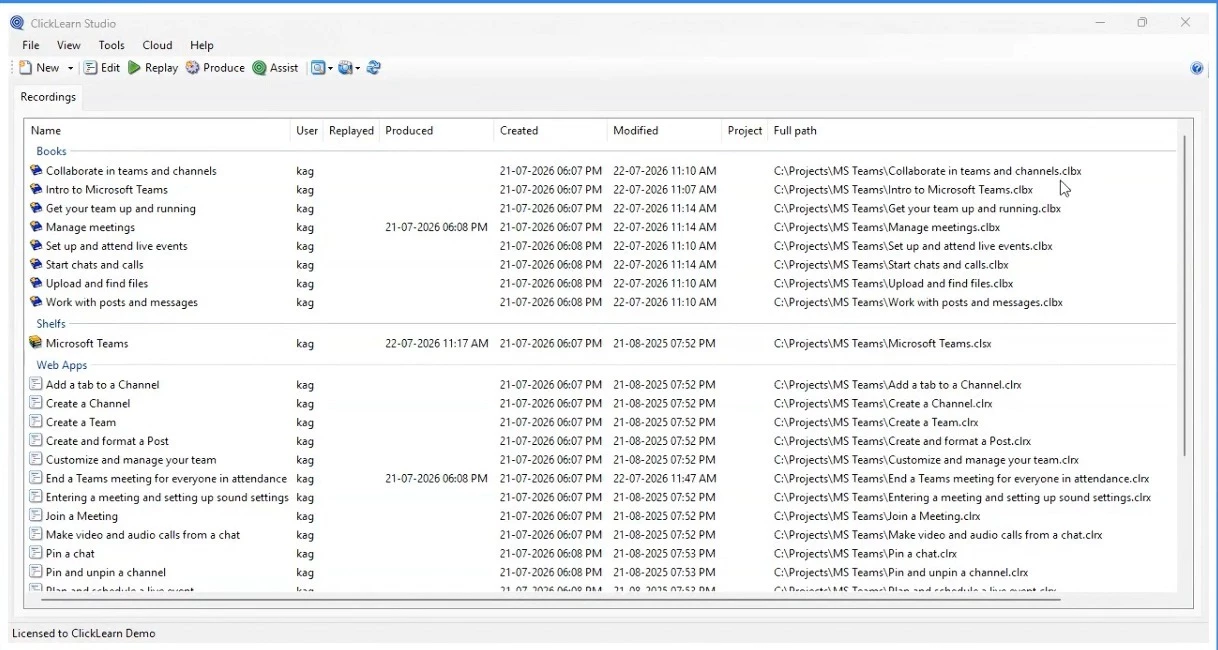The image size is (1218, 650).
Task: Open the dropdown arrow beside New
Action: [70, 68]
